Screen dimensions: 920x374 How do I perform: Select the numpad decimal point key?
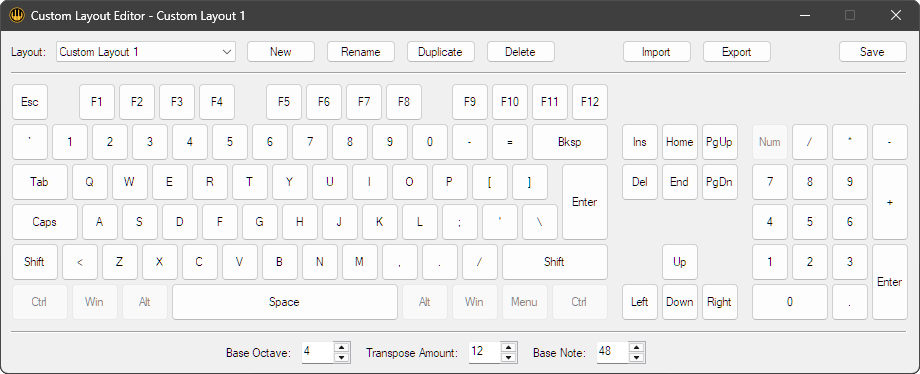[x=850, y=302]
